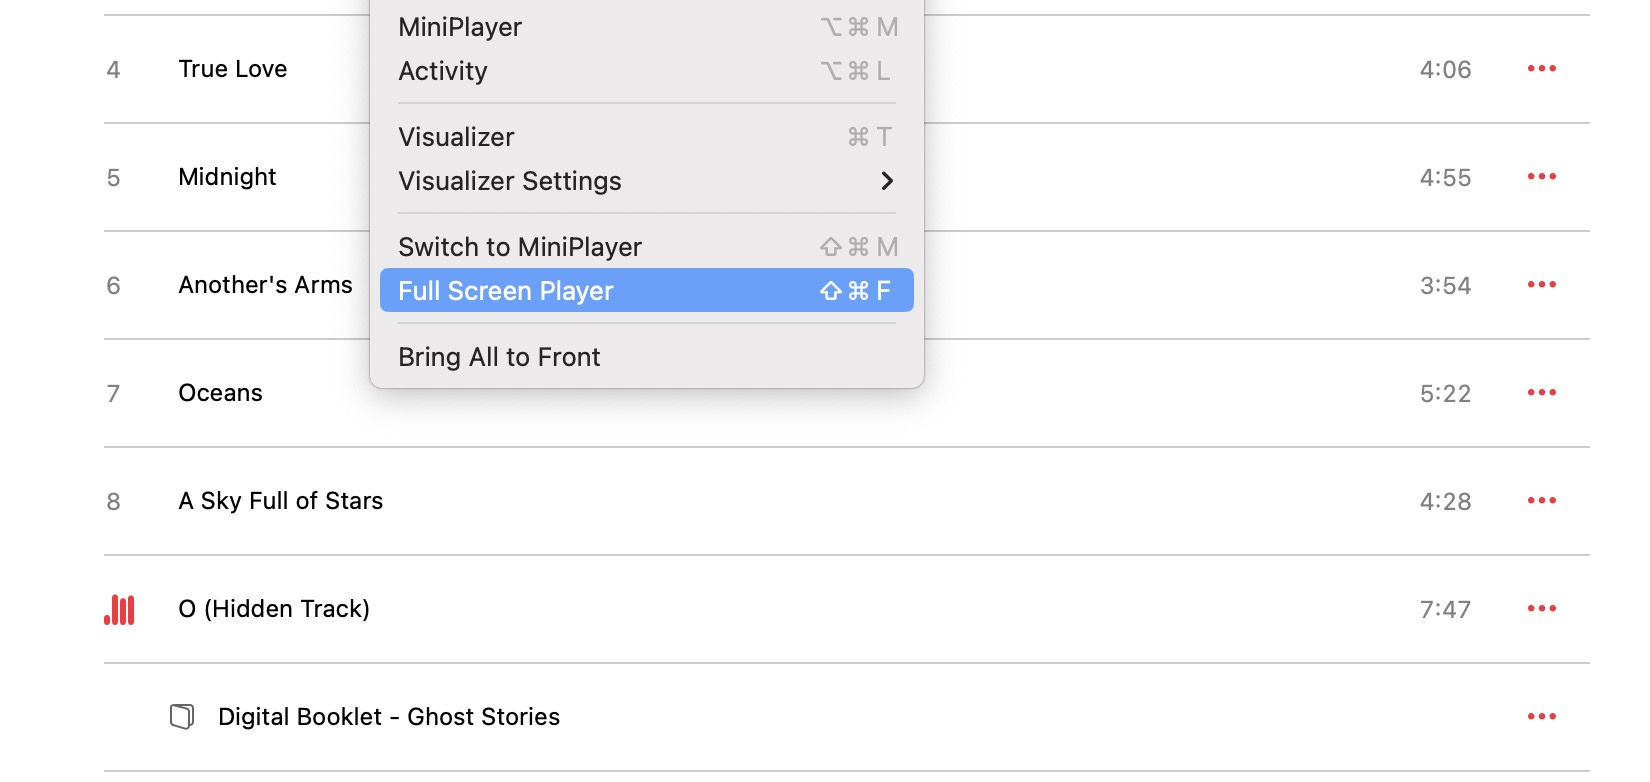Open more options for Digital Booklet - Ghost Stories

pos(1541,716)
